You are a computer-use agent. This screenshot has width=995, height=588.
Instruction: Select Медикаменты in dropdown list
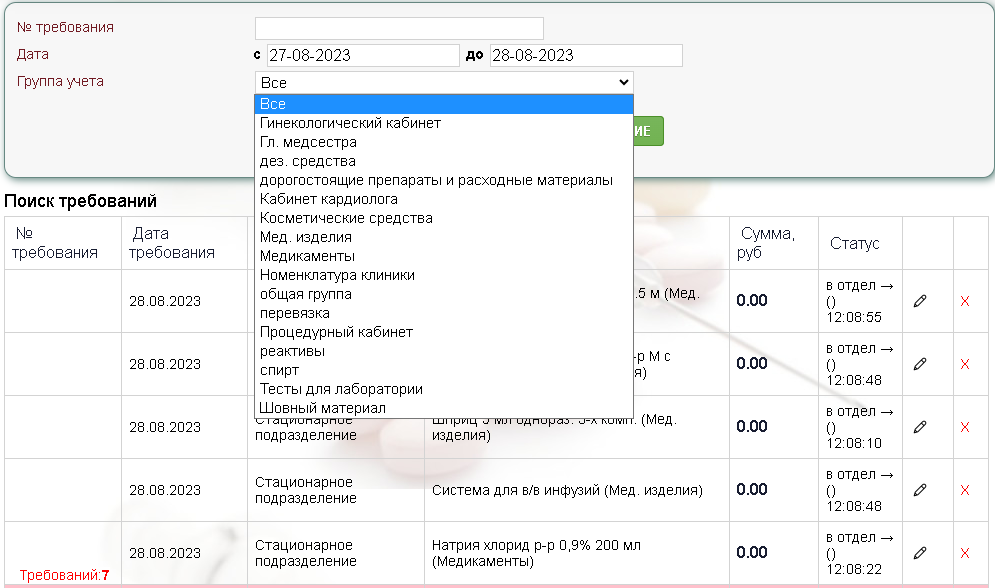[x=444, y=256]
